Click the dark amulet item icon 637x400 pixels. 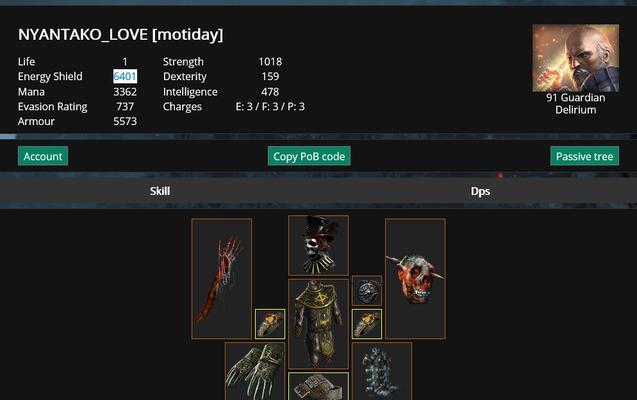coord(367,291)
